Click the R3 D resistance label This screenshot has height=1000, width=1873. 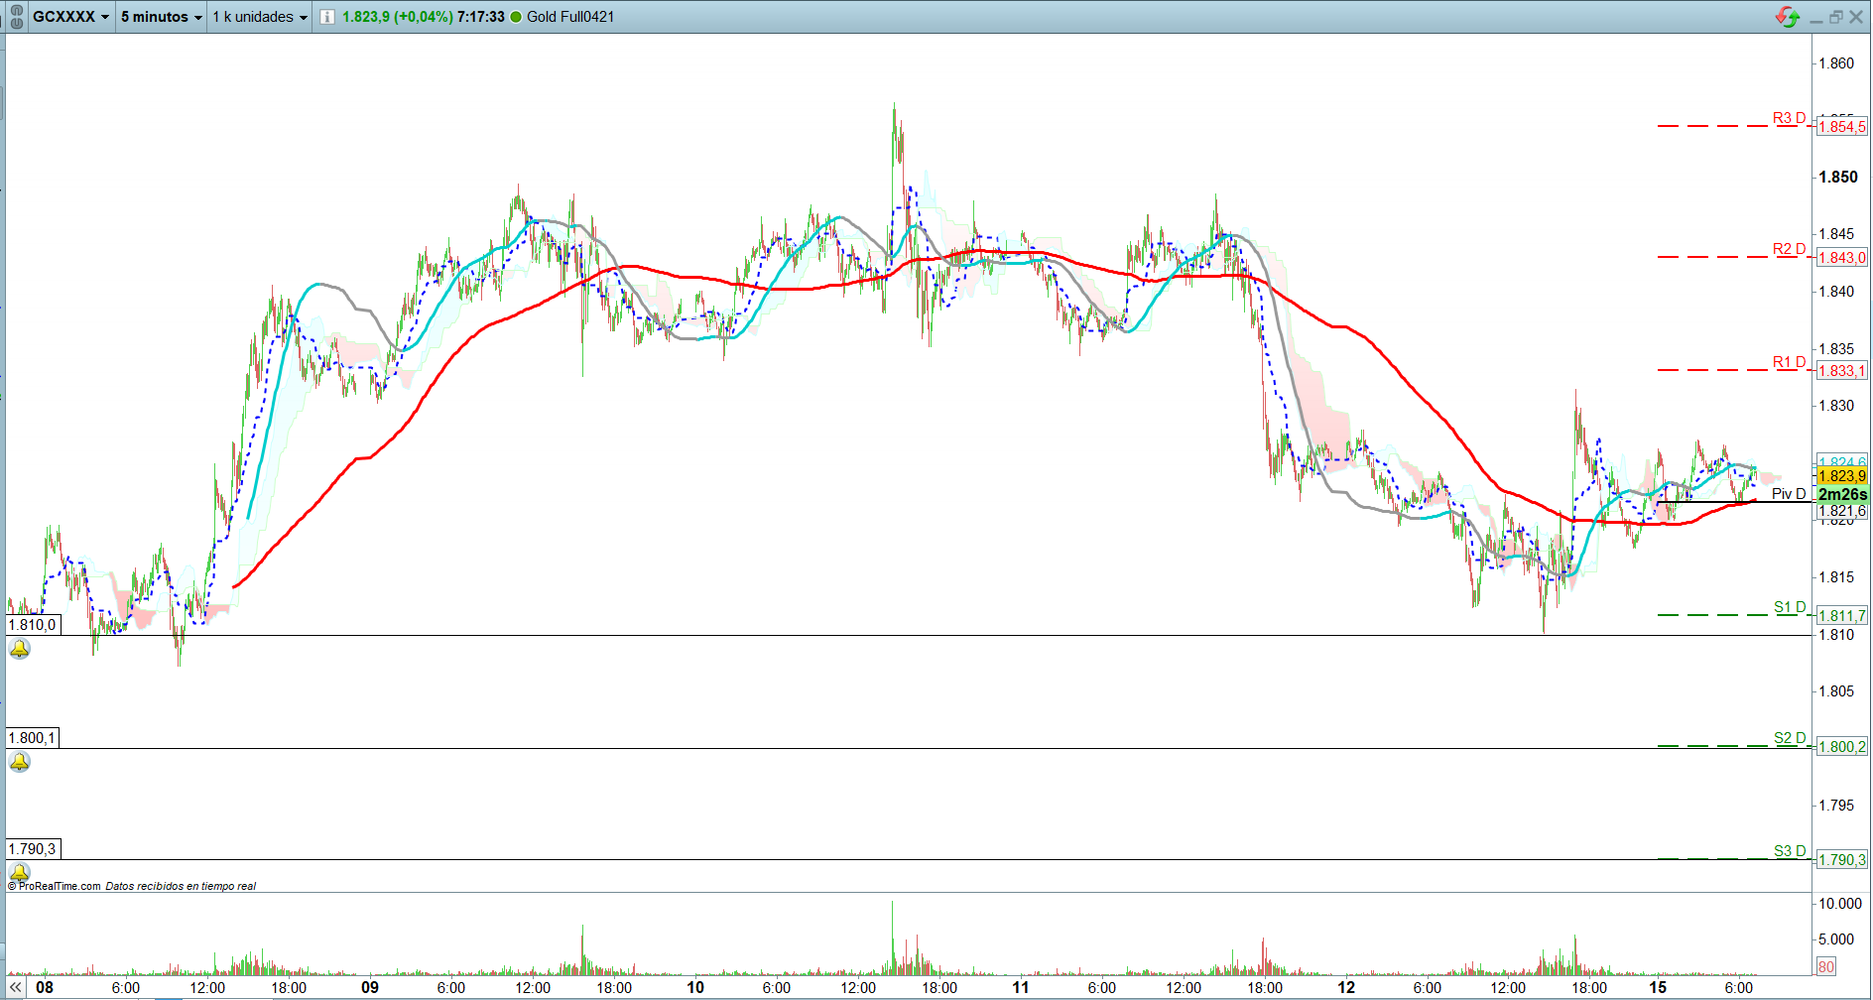pos(1789,118)
